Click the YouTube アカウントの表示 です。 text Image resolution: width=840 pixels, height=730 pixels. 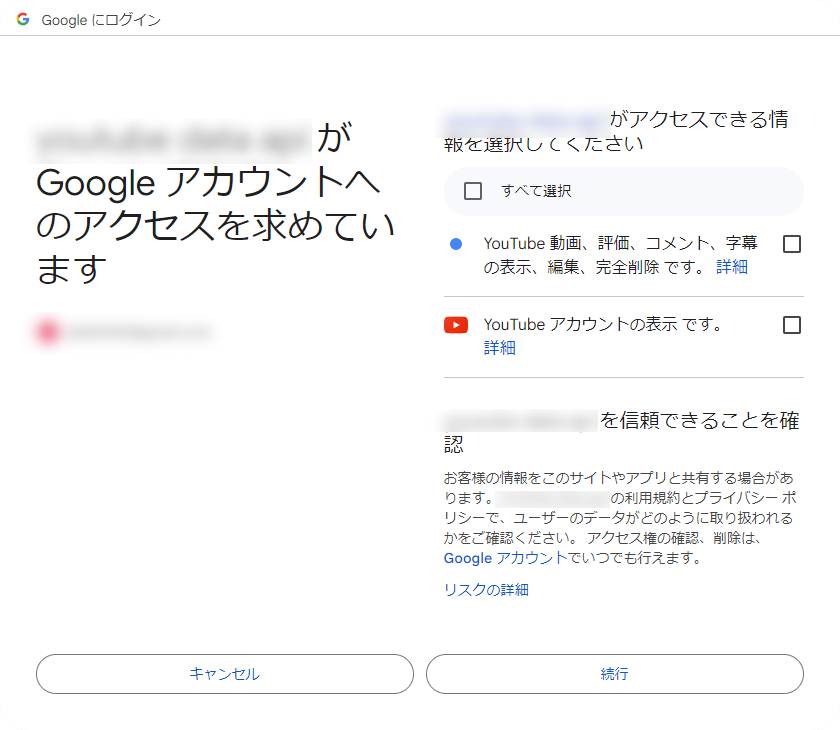point(603,325)
